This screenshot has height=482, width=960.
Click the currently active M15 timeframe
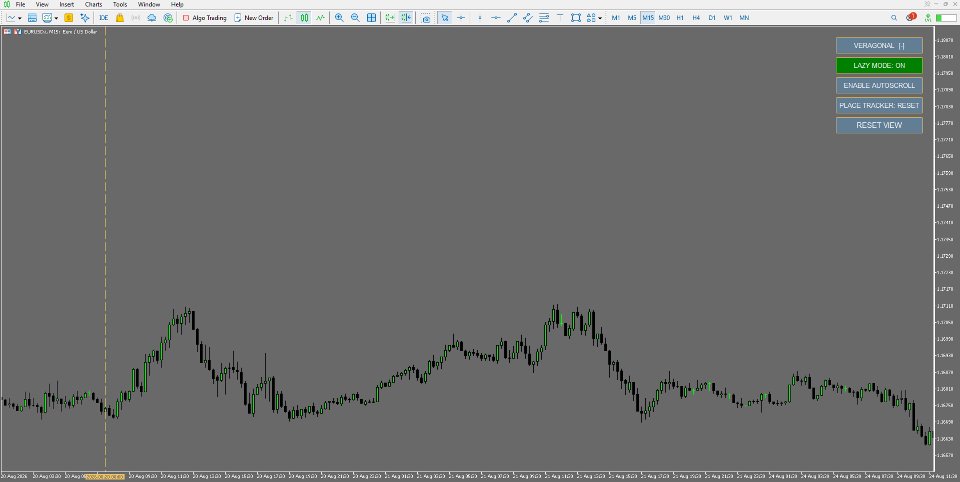coord(648,18)
